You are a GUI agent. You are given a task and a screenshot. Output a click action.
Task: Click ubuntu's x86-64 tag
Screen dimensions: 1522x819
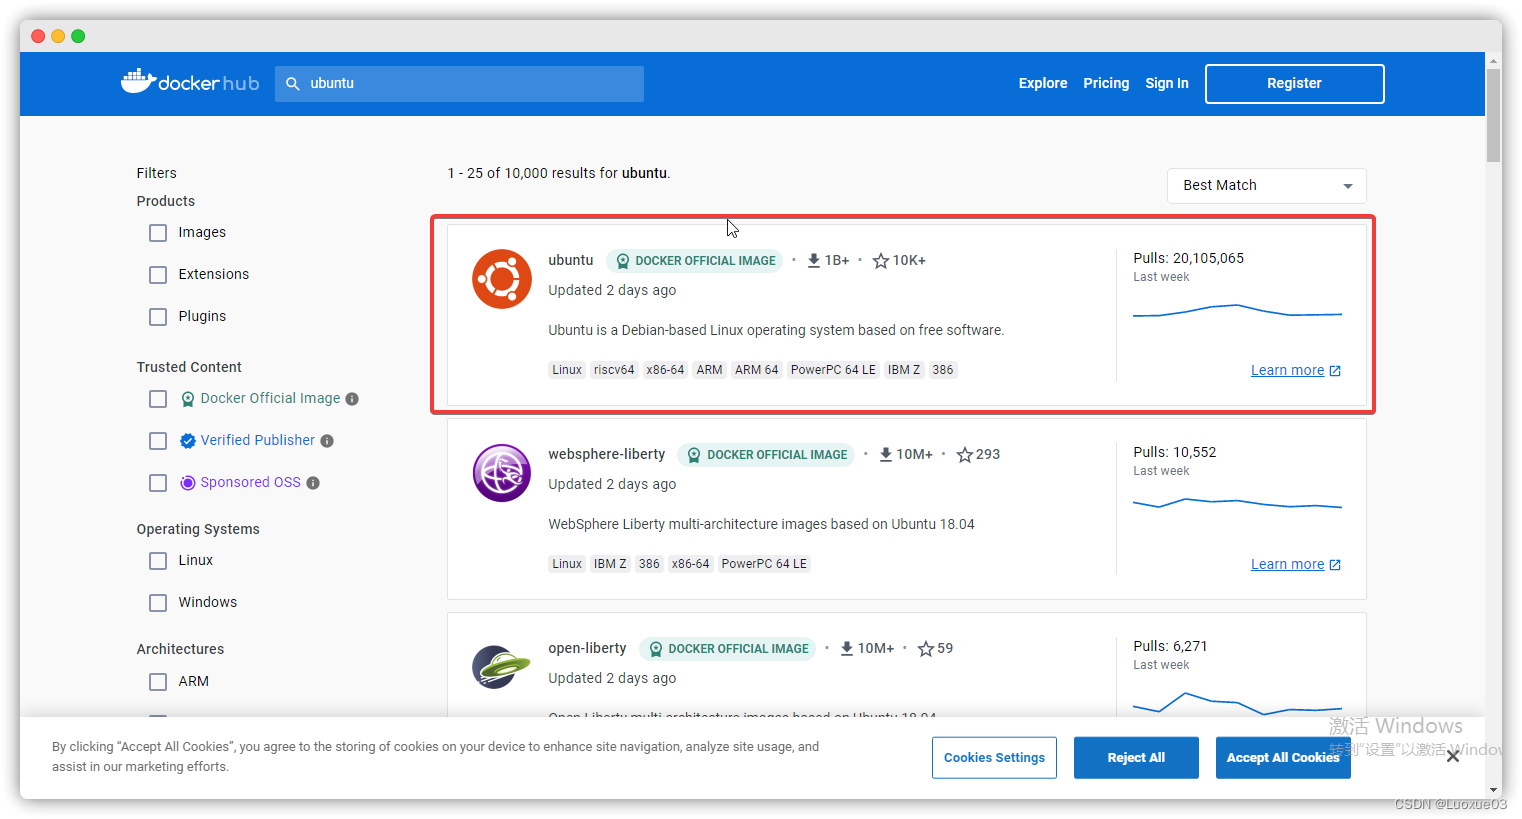(x=665, y=370)
